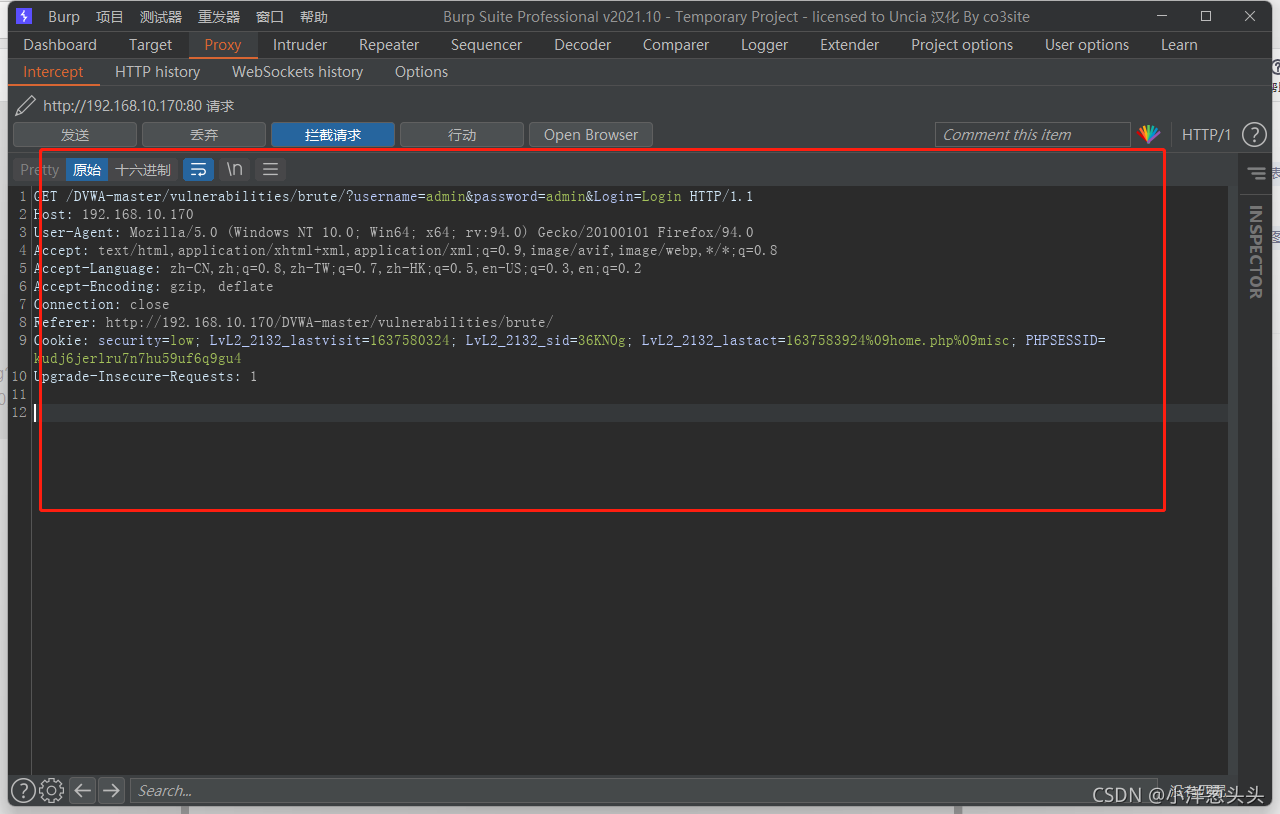Click the Upgrade-Insecure-Requests header line
Image resolution: width=1280 pixels, height=814 pixels.
[x=146, y=376]
